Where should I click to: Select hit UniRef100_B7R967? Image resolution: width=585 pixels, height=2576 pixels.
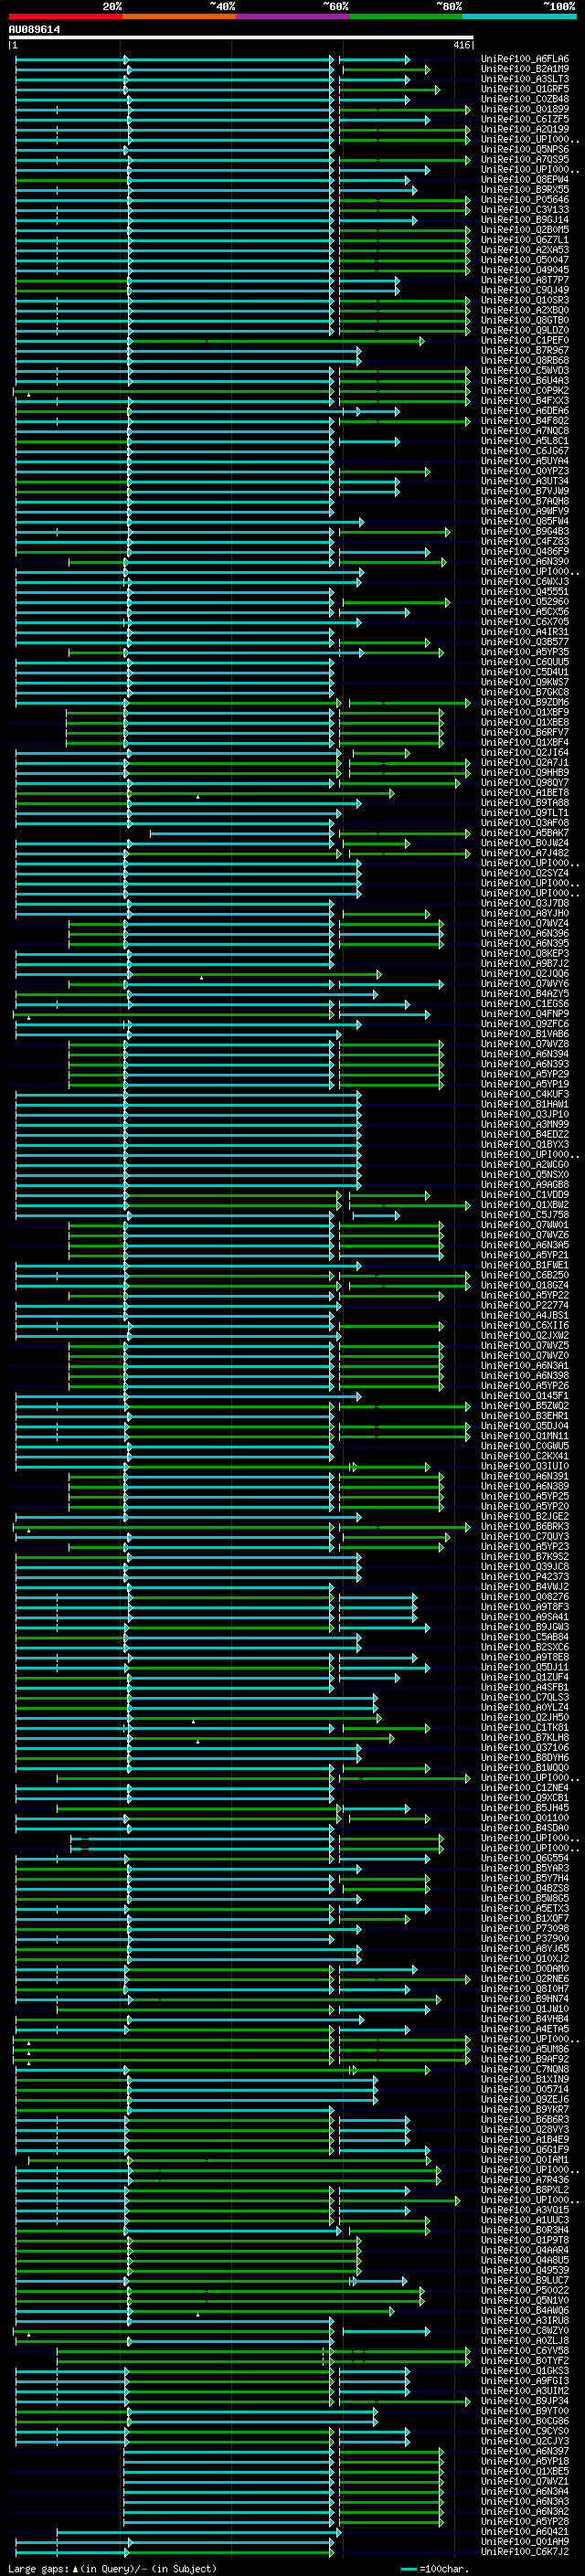pos(525,351)
